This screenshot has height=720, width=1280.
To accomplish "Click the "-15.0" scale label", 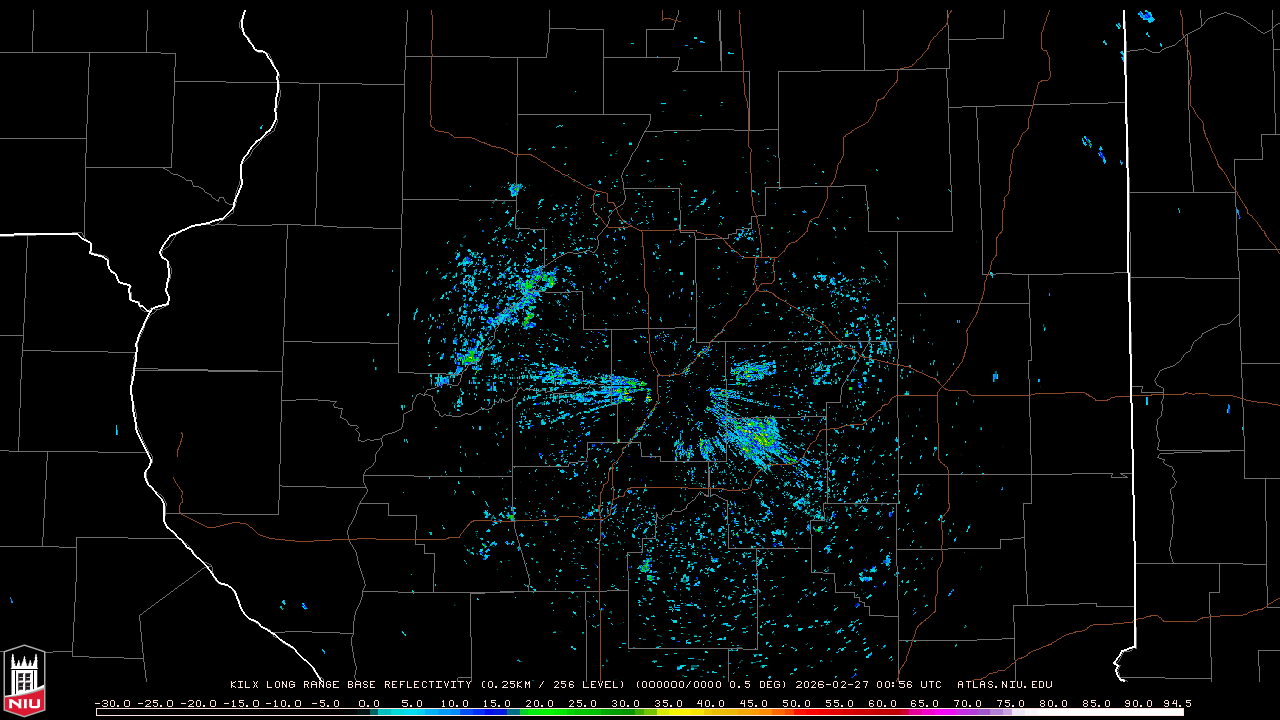I will [241, 703].
